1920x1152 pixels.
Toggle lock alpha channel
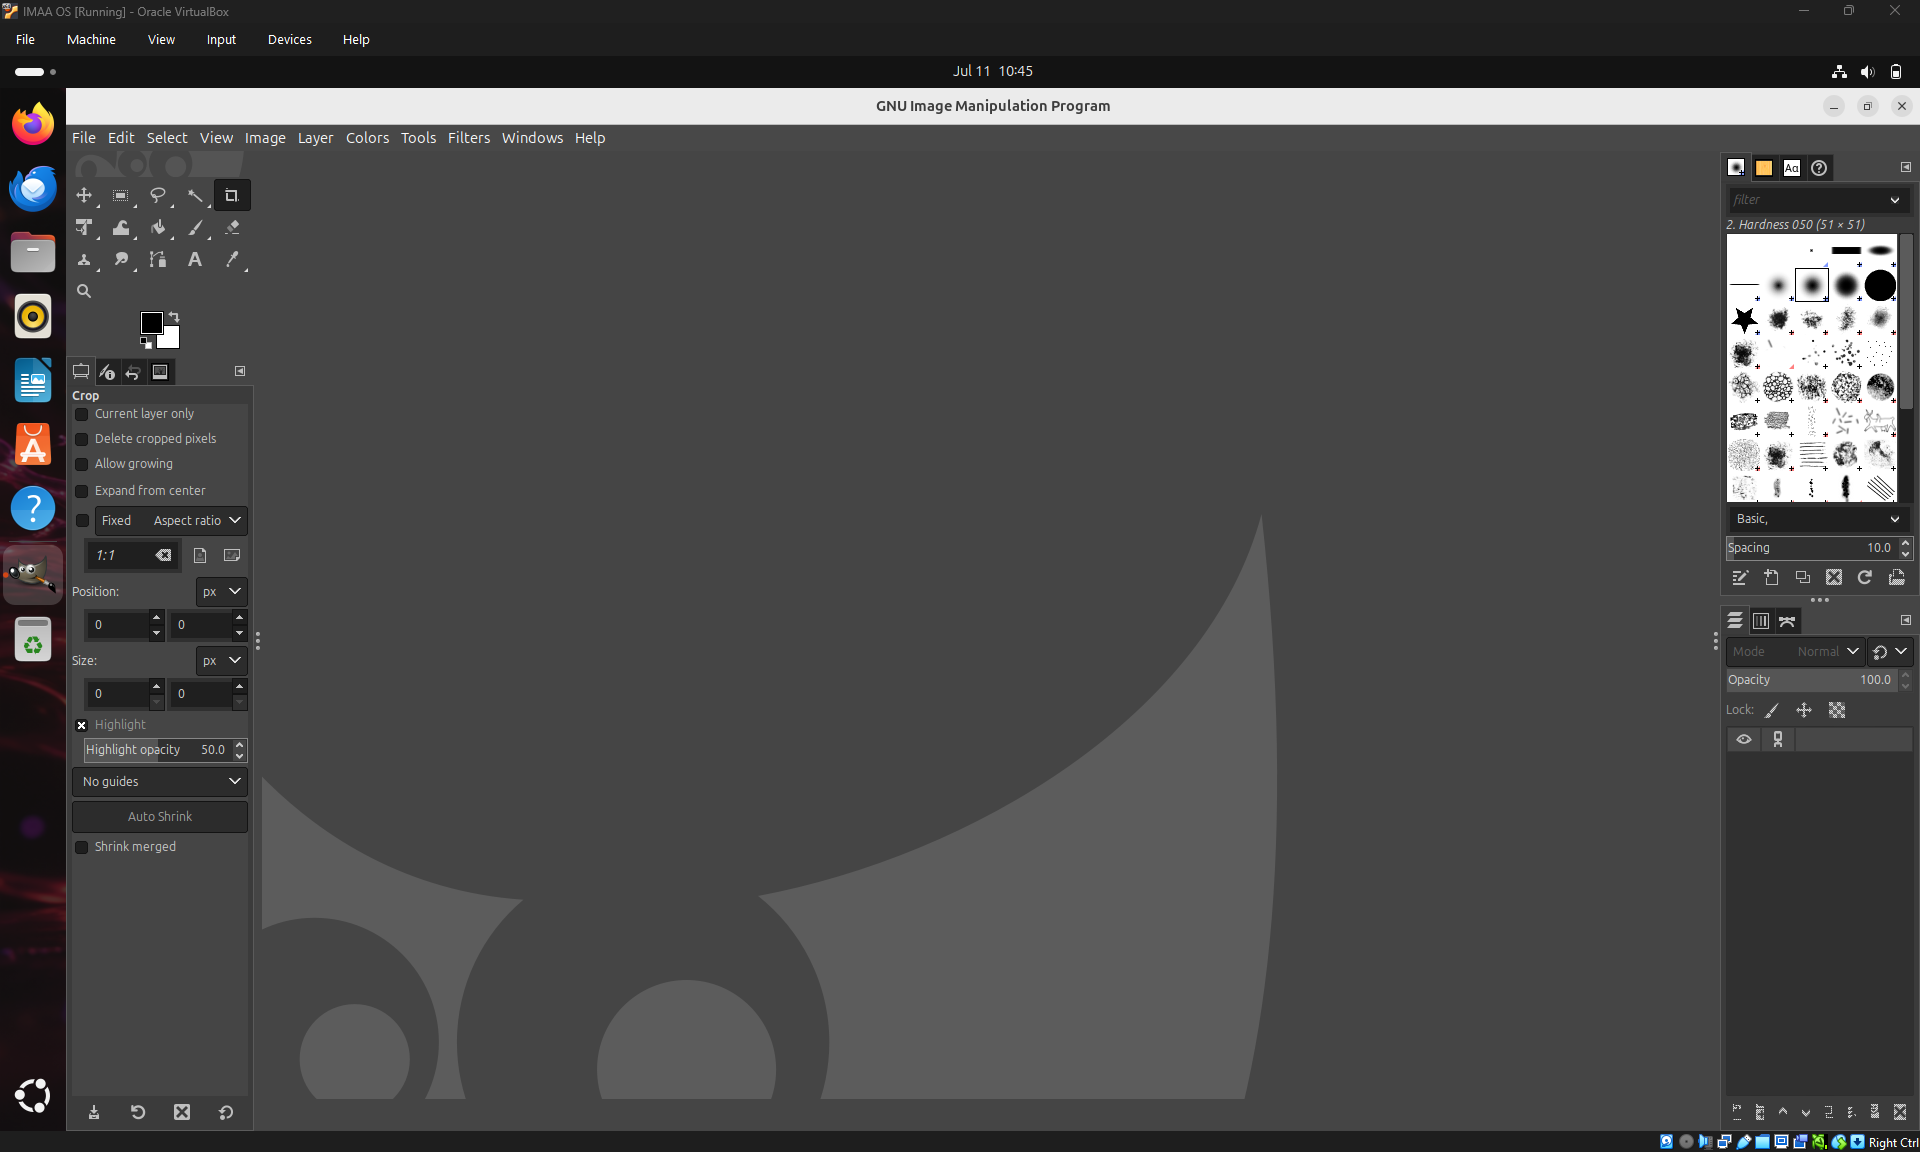(x=1837, y=710)
